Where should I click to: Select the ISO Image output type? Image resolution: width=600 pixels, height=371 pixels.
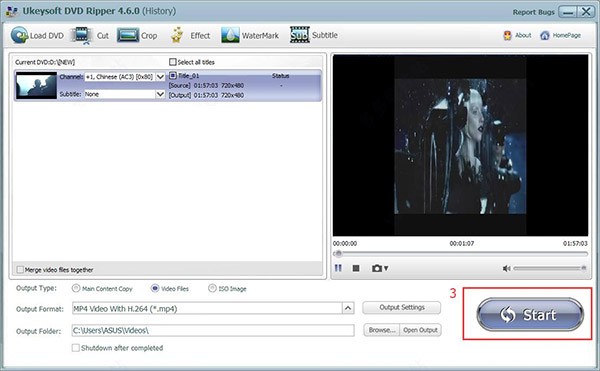(x=212, y=288)
